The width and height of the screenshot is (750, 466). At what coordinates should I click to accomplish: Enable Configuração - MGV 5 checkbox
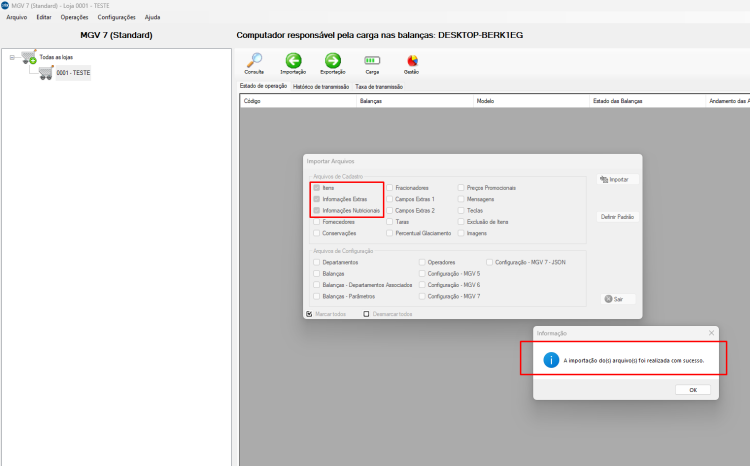[x=422, y=274]
